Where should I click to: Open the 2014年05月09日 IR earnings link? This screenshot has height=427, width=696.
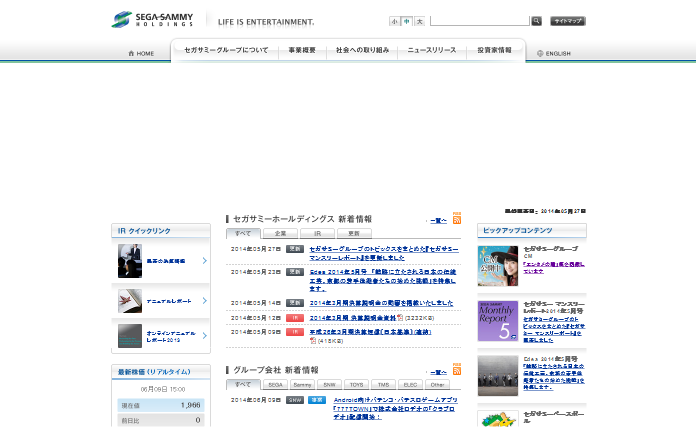click(370, 332)
